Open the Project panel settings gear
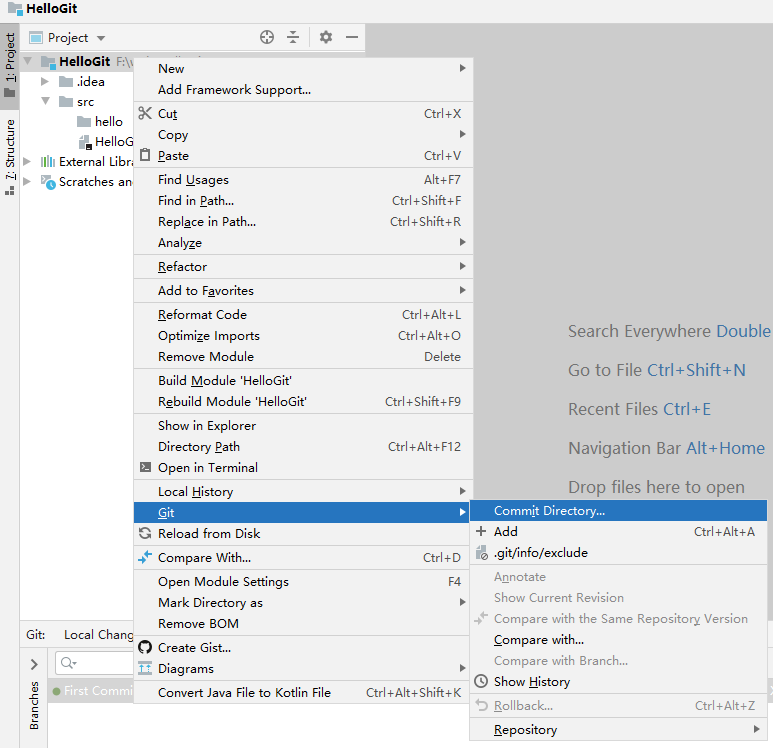Screen dimensions: 773x748 [325, 37]
